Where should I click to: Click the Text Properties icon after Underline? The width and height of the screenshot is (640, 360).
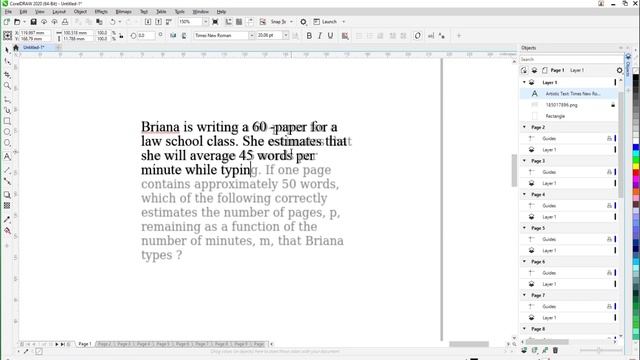pyautogui.click(x=345, y=36)
